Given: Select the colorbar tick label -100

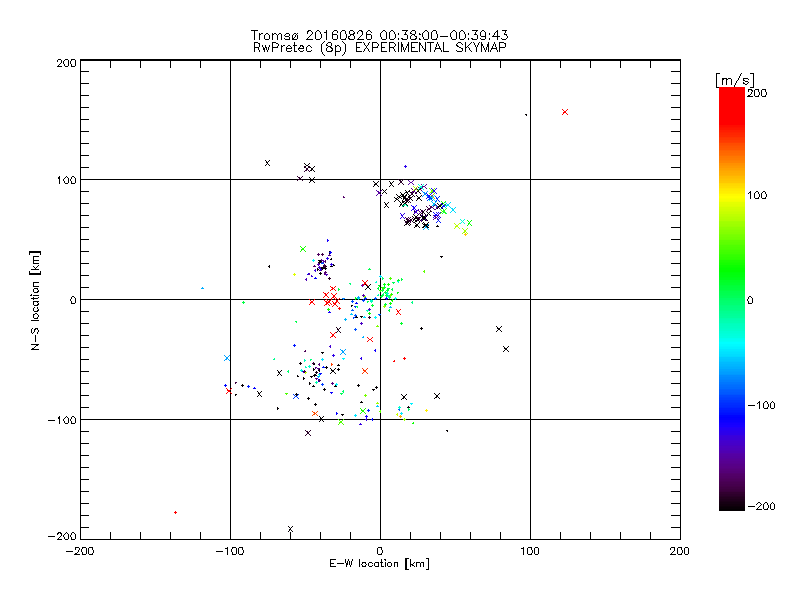Looking at the screenshot, I should tap(761, 405).
